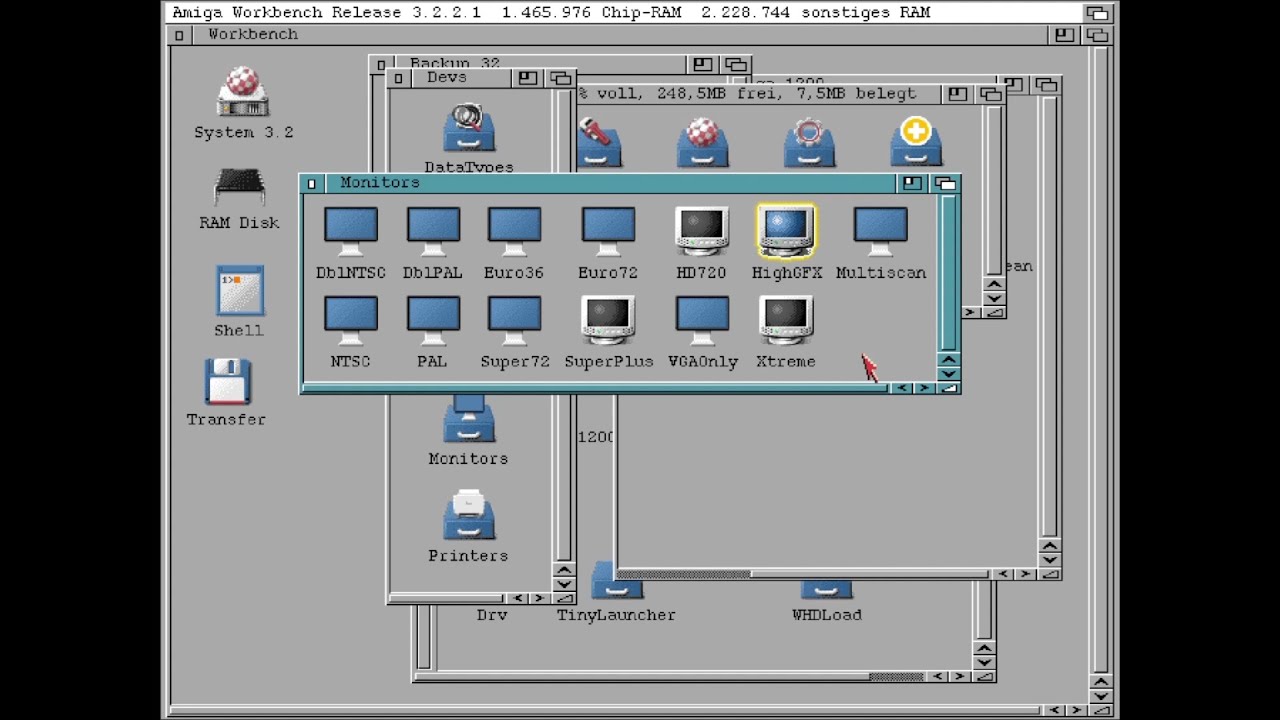Click the Monitors window scroll-left arrow
The image size is (1280, 720).
901,388
